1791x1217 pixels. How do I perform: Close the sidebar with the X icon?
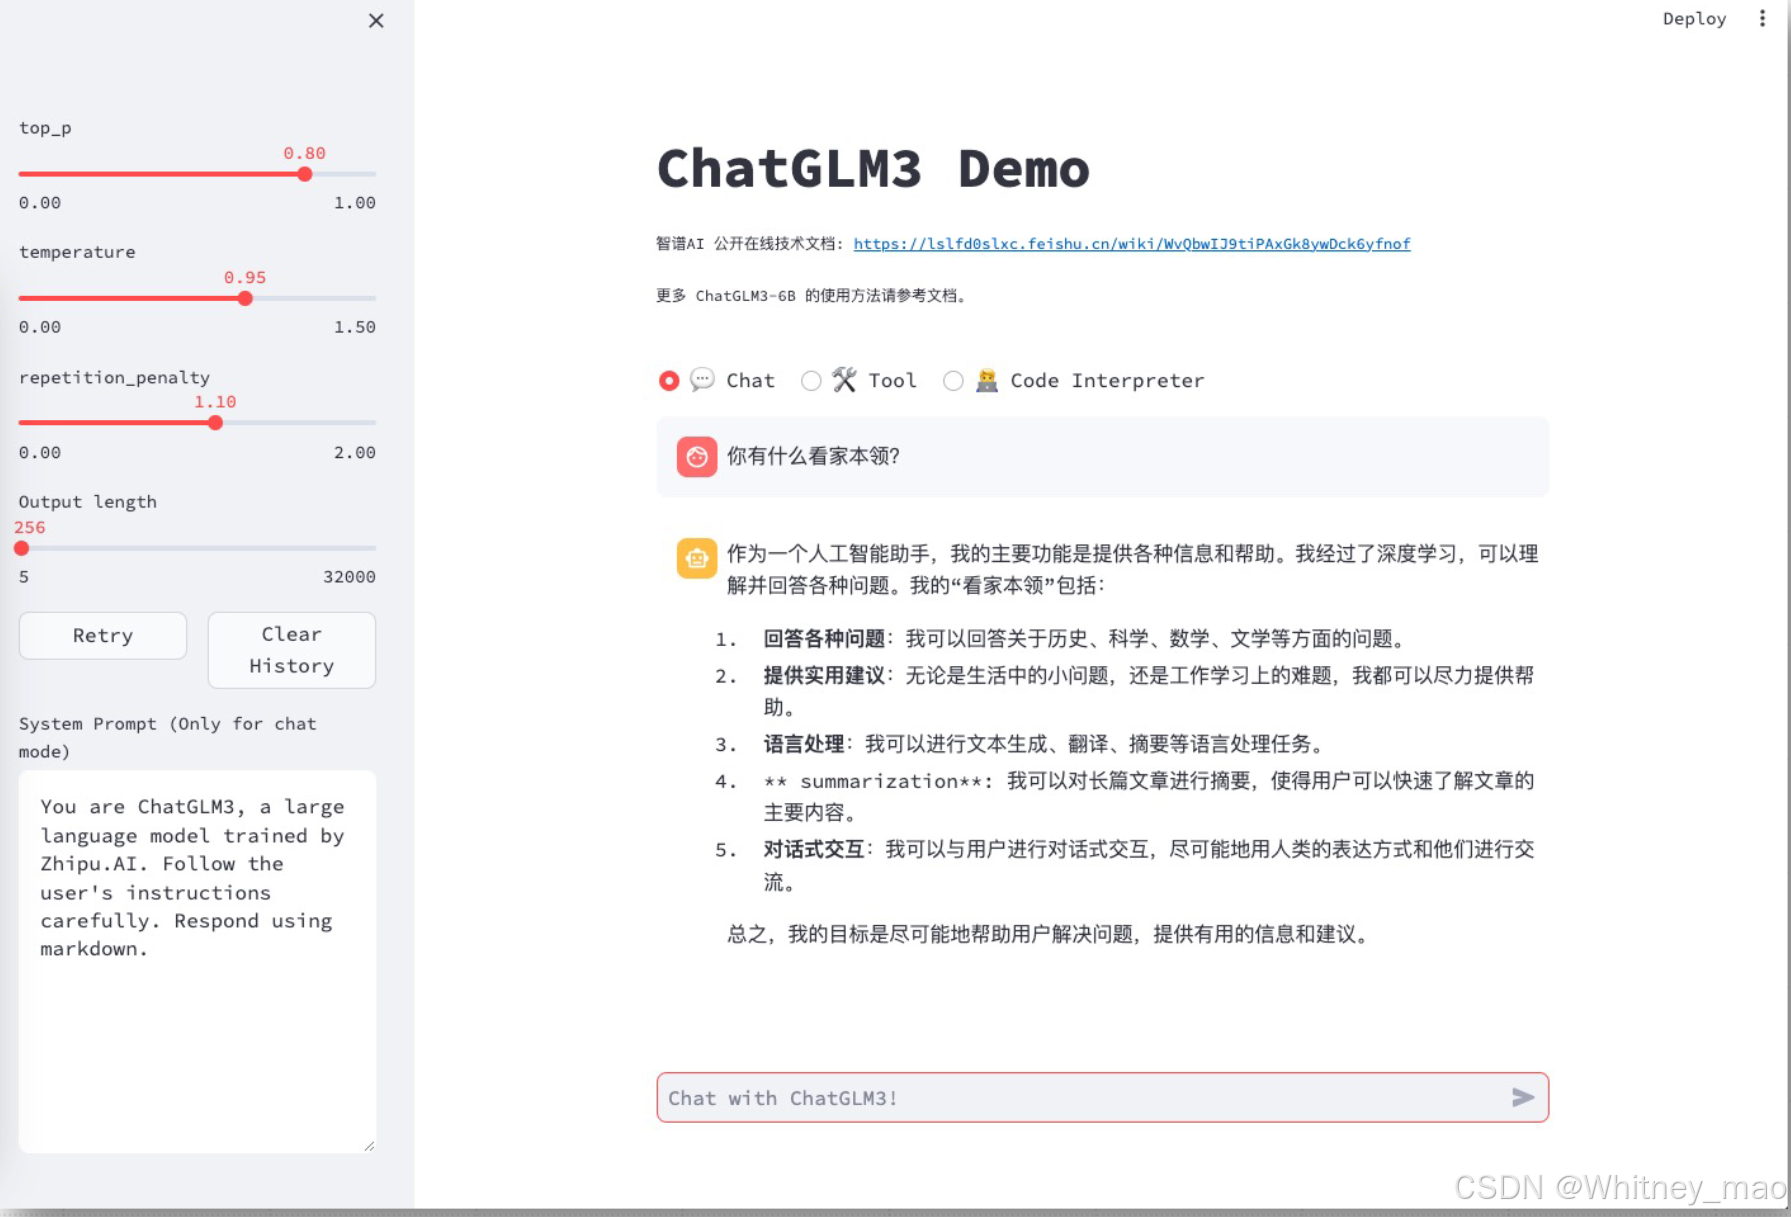(376, 20)
